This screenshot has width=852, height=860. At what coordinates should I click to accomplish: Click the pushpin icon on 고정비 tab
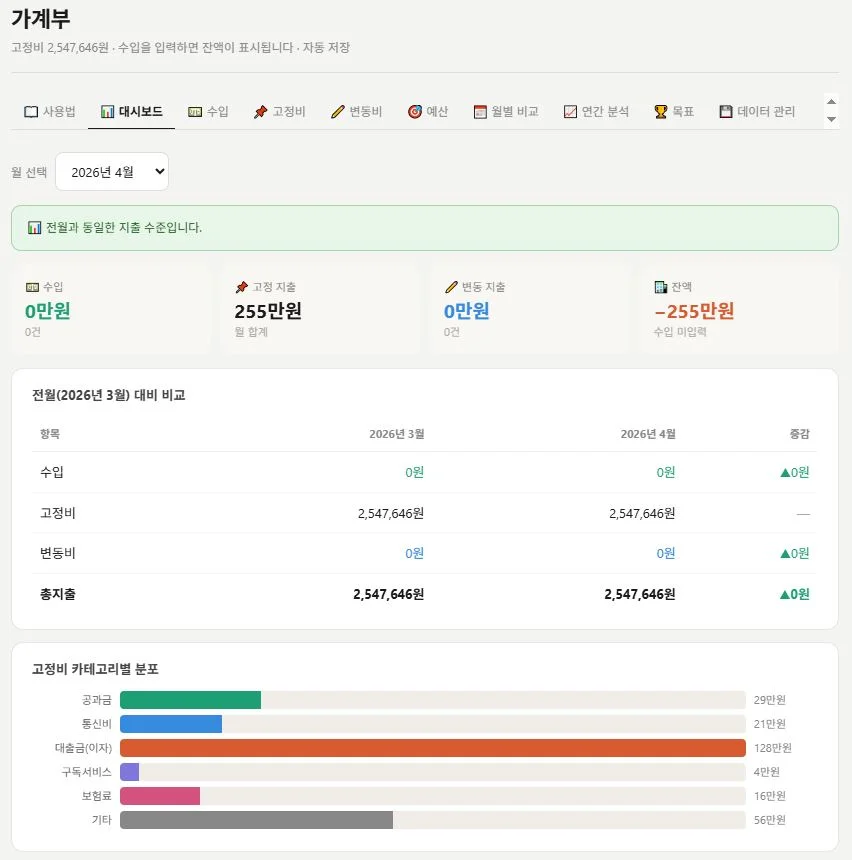tap(260, 112)
